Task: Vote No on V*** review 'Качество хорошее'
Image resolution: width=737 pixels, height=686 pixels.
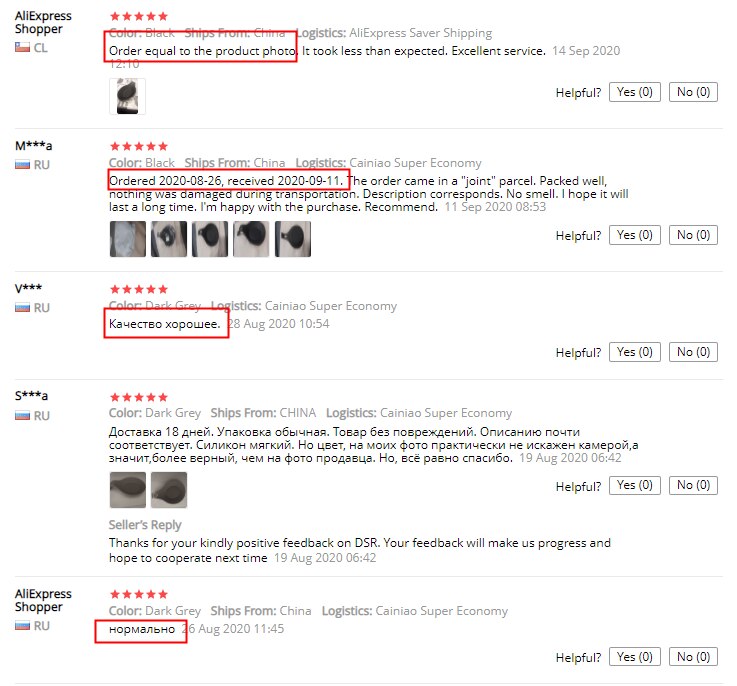Action: 693,352
